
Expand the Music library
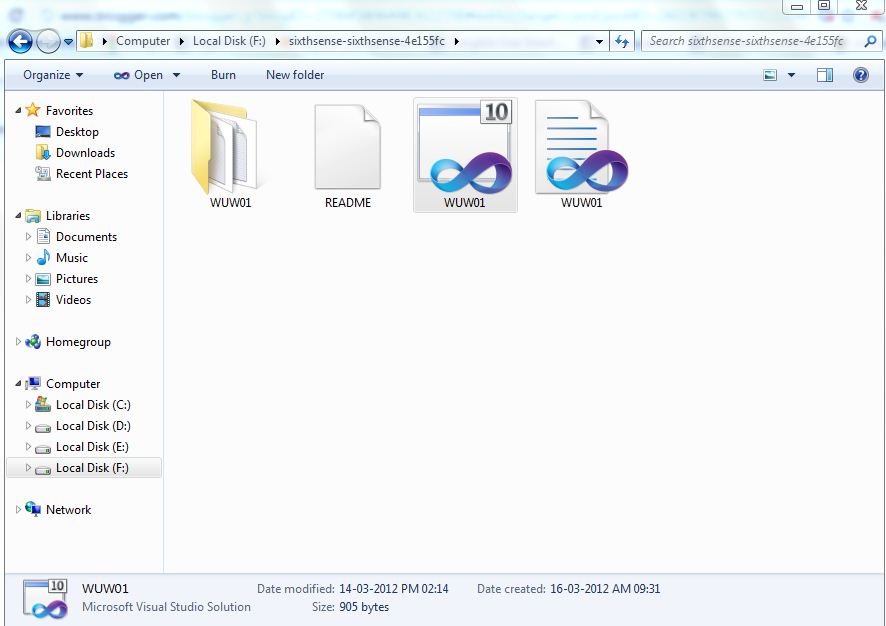coord(28,258)
